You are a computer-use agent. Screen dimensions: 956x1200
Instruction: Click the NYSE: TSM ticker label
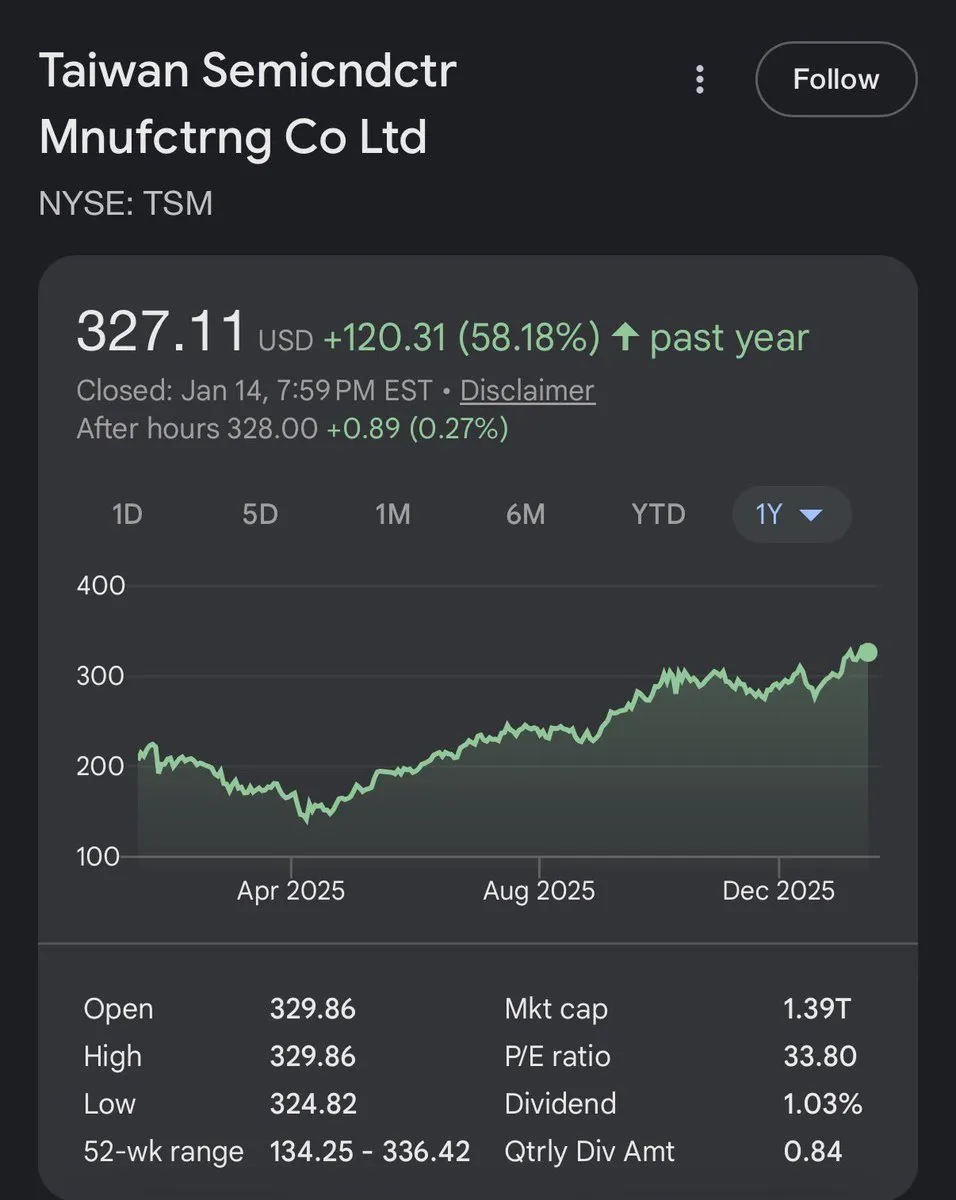point(126,204)
